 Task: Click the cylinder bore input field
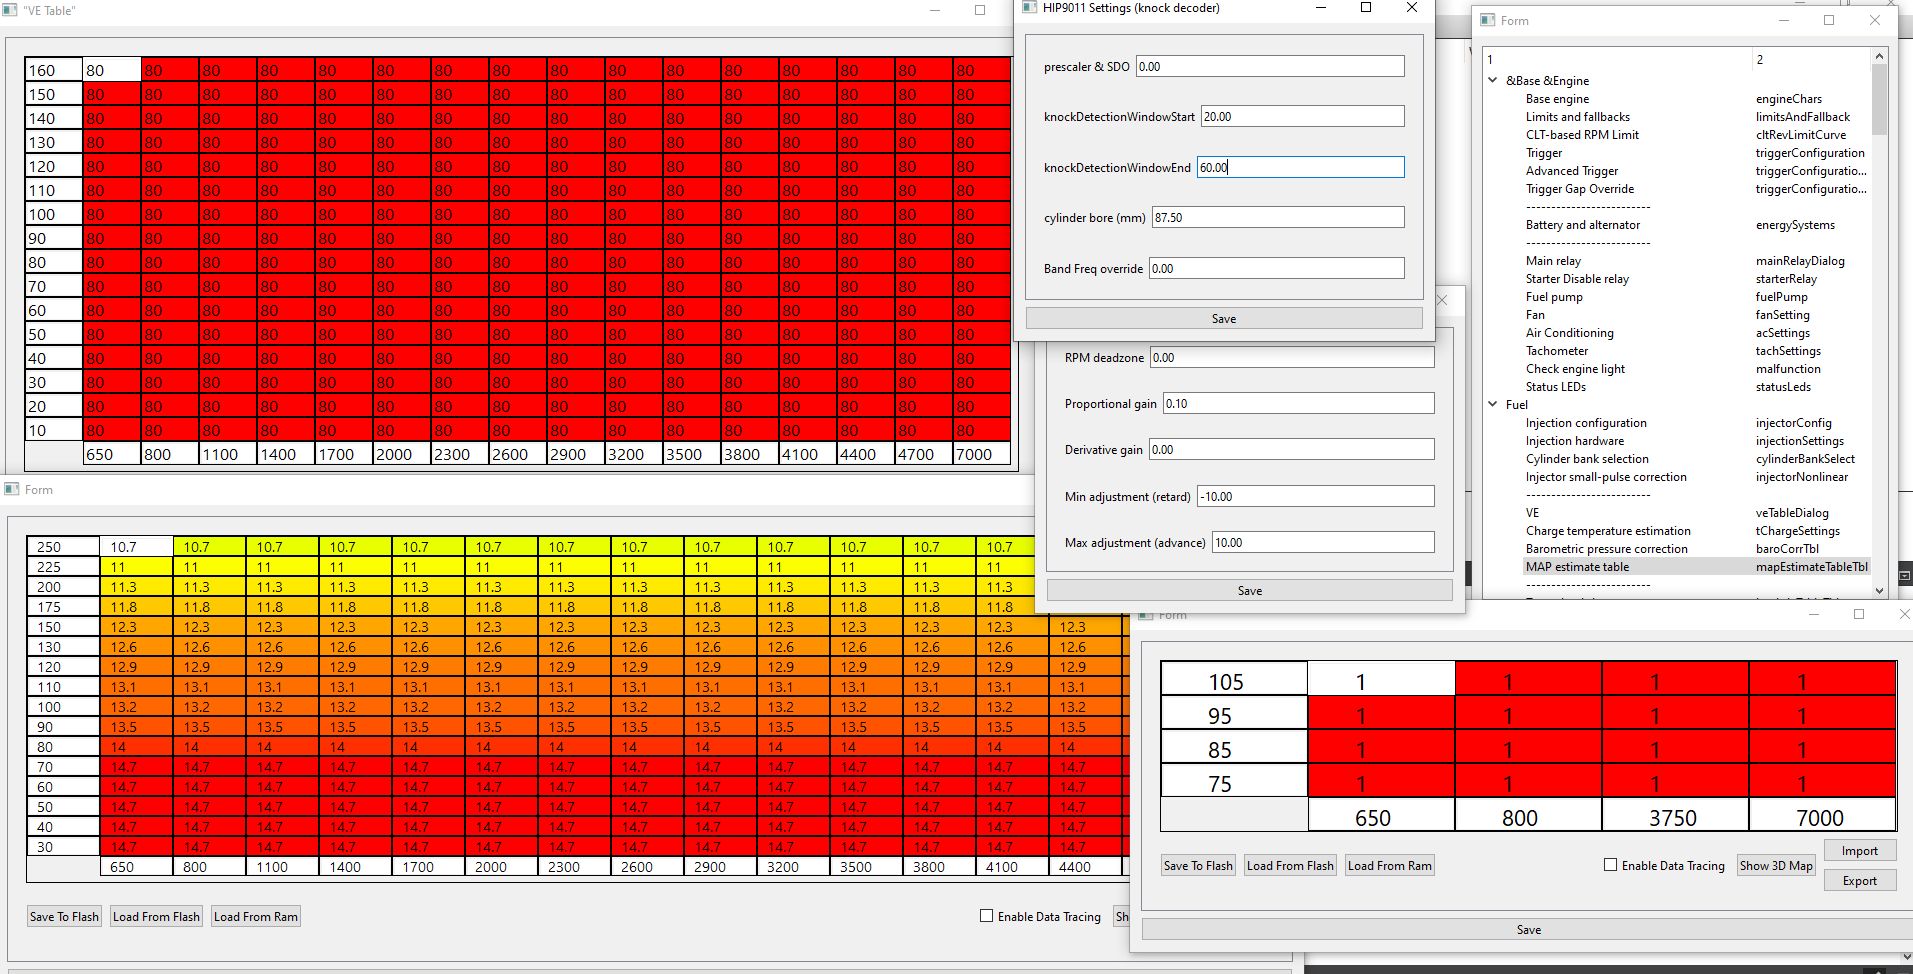pyautogui.click(x=1278, y=218)
